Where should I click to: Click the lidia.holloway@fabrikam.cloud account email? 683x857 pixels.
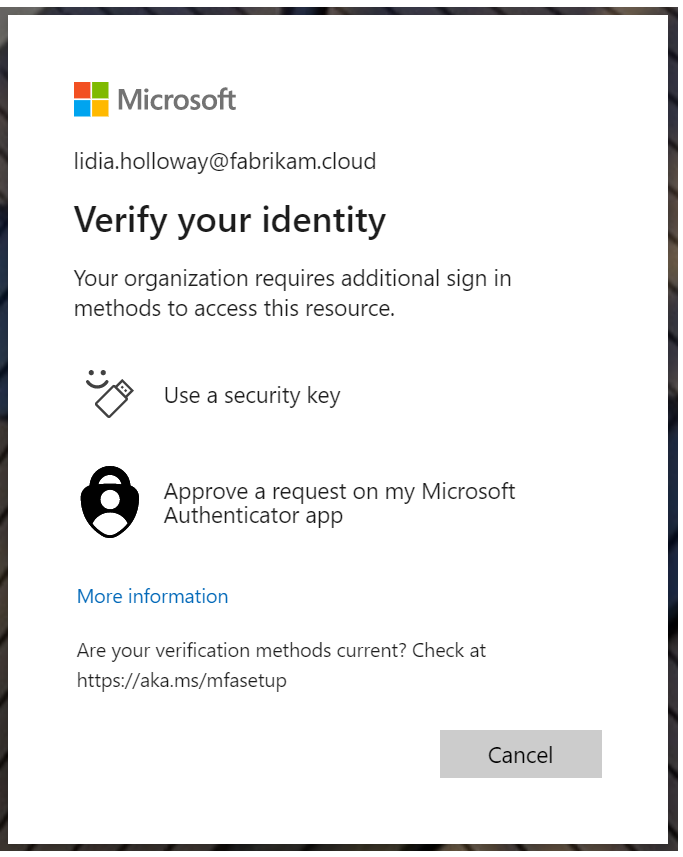(x=225, y=161)
